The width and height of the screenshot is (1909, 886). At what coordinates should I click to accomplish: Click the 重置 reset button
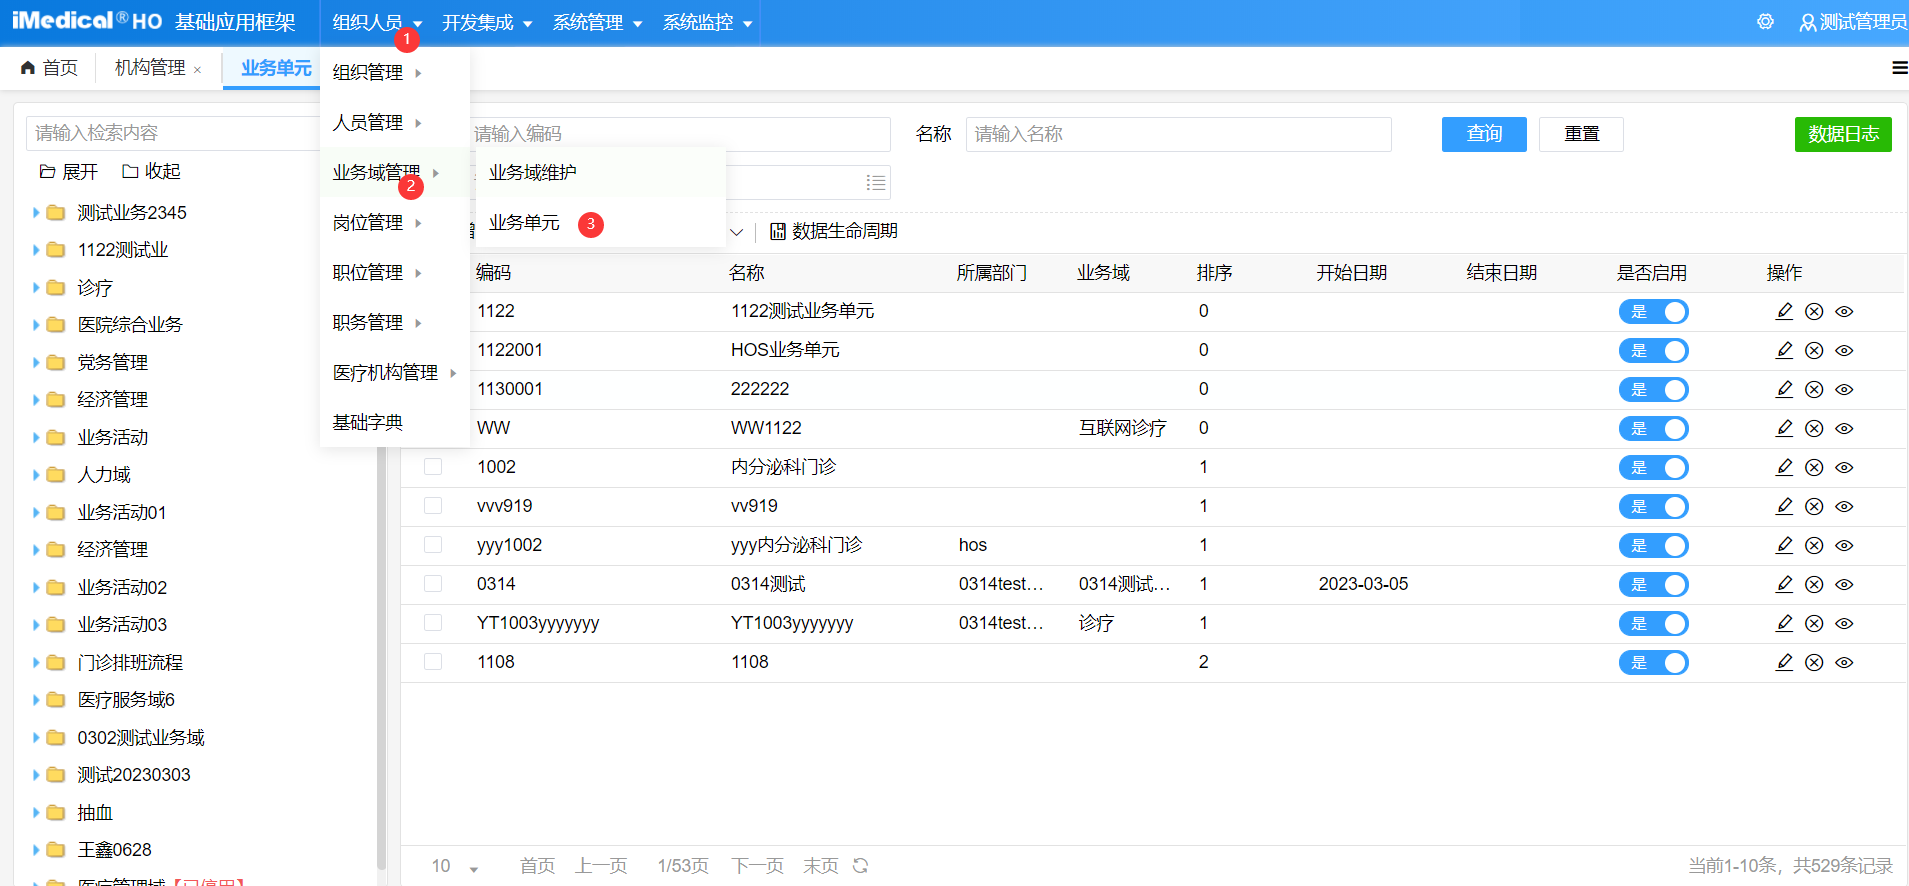point(1581,134)
